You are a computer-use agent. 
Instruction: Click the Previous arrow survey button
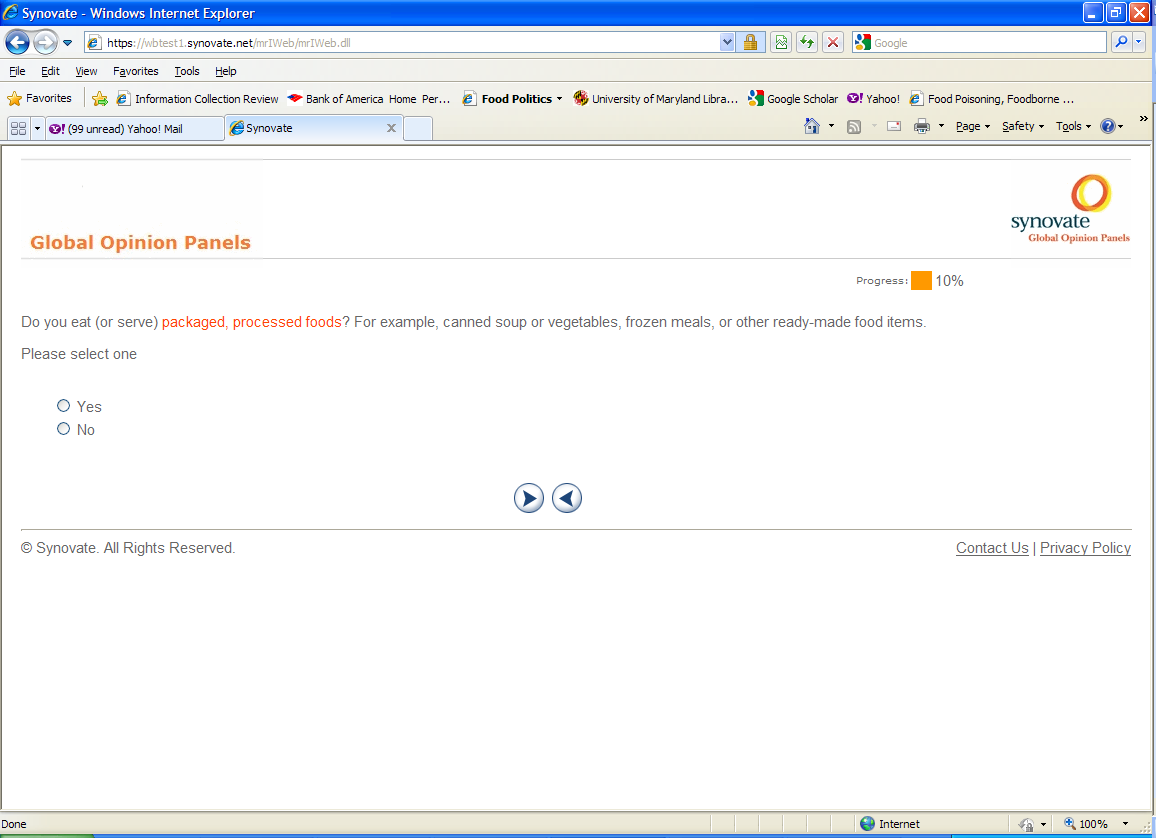click(567, 498)
